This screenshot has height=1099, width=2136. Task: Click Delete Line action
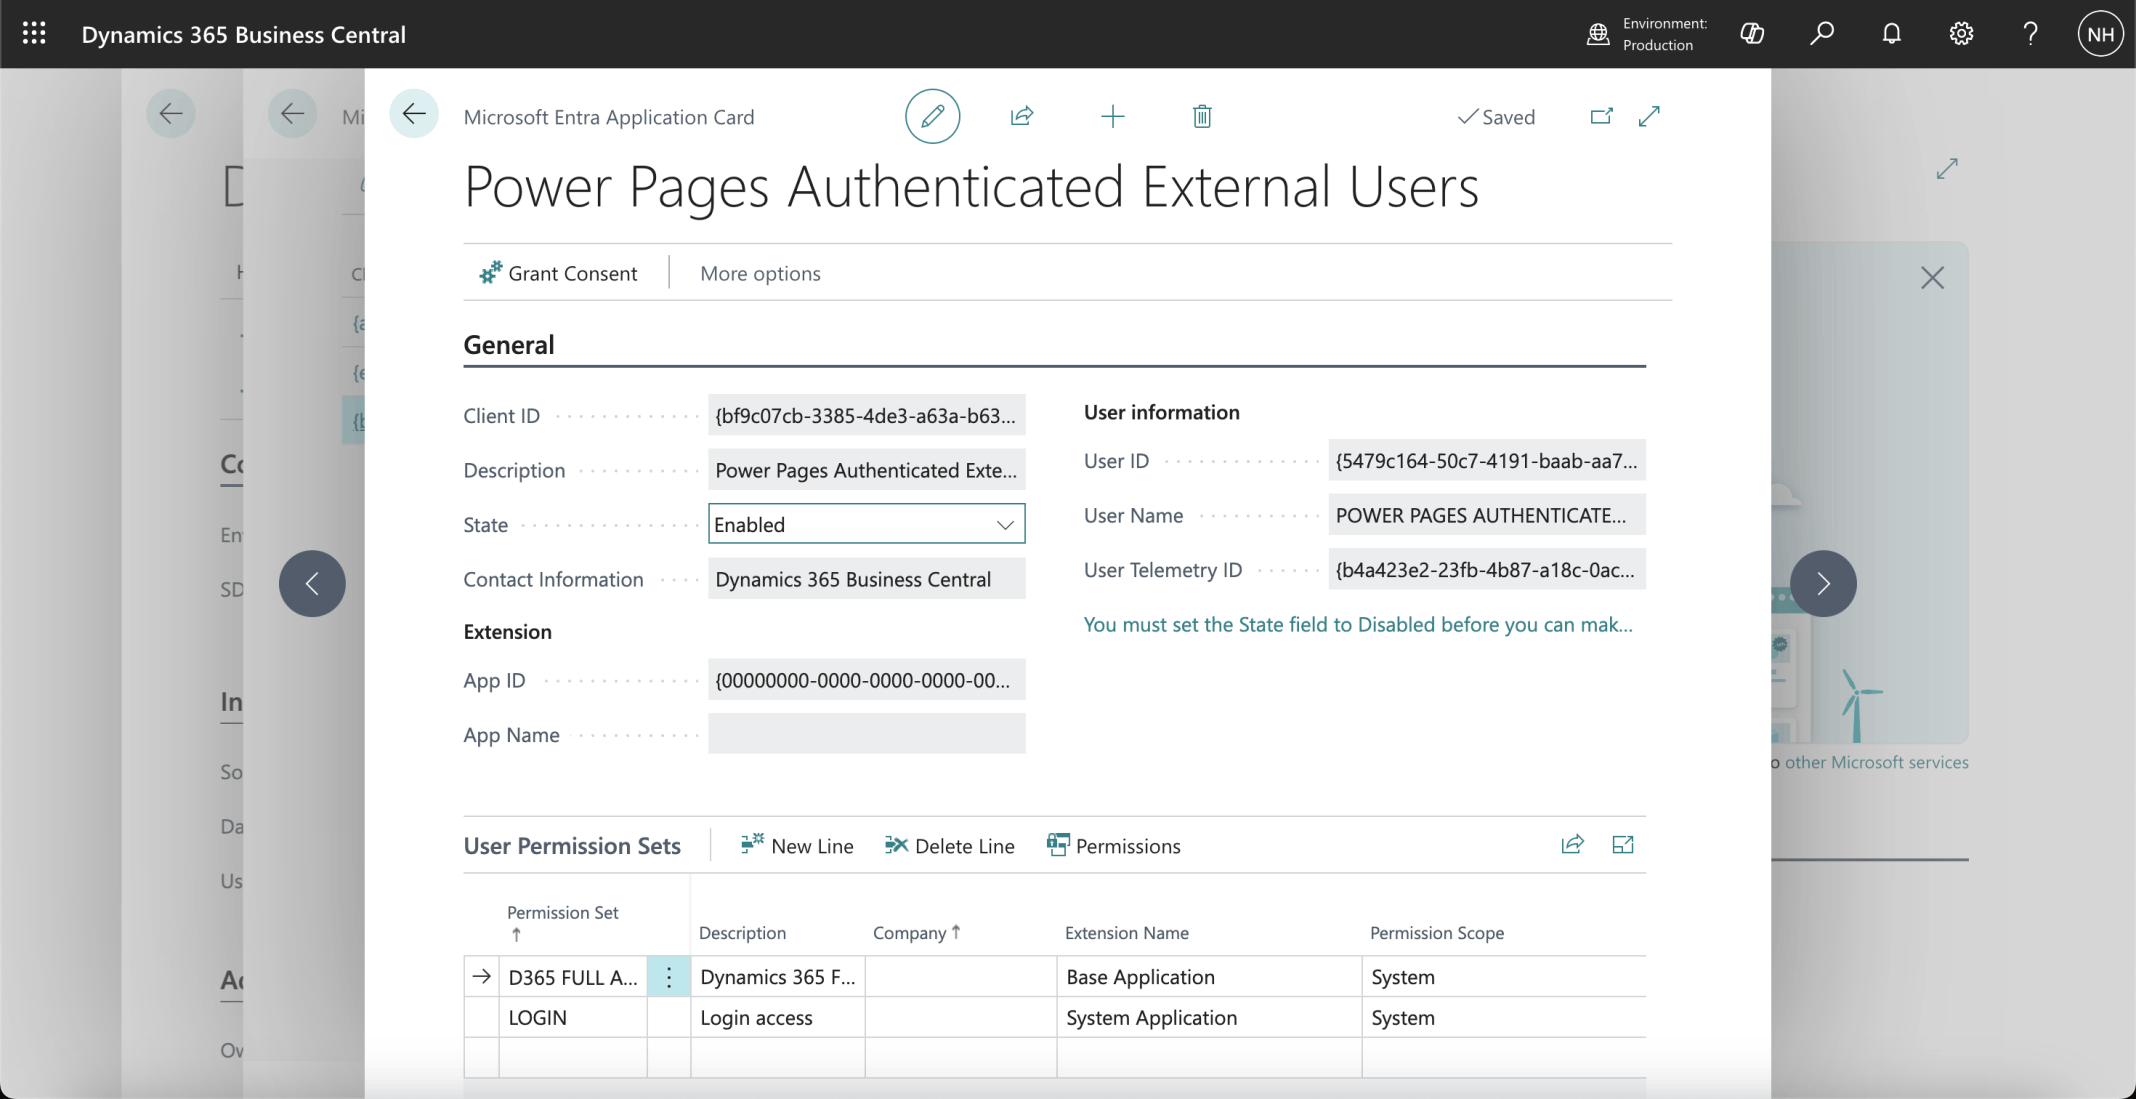click(x=949, y=846)
